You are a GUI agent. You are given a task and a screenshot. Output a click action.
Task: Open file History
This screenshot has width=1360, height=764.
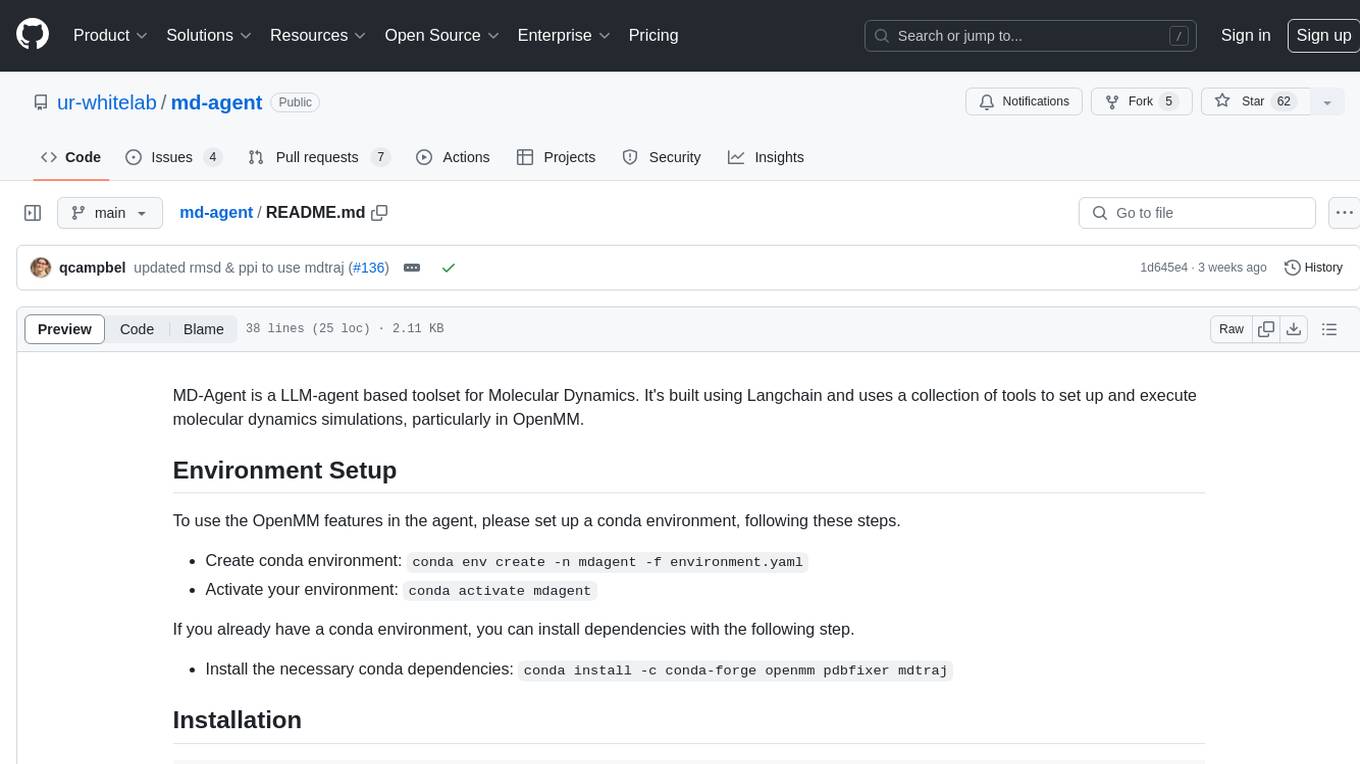[x=1313, y=268]
